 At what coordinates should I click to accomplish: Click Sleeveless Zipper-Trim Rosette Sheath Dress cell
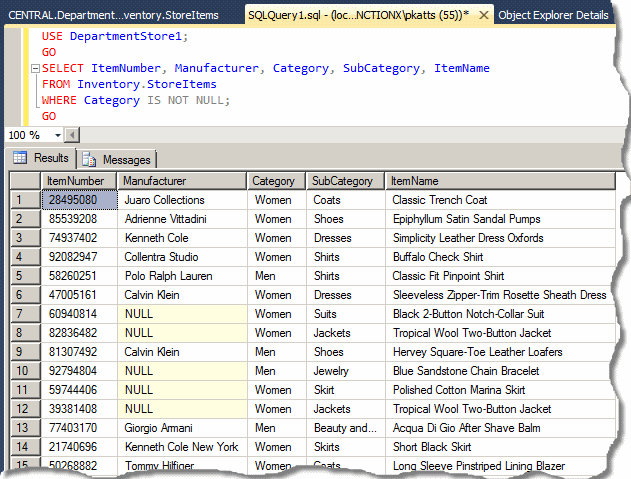pyautogui.click(x=500, y=295)
